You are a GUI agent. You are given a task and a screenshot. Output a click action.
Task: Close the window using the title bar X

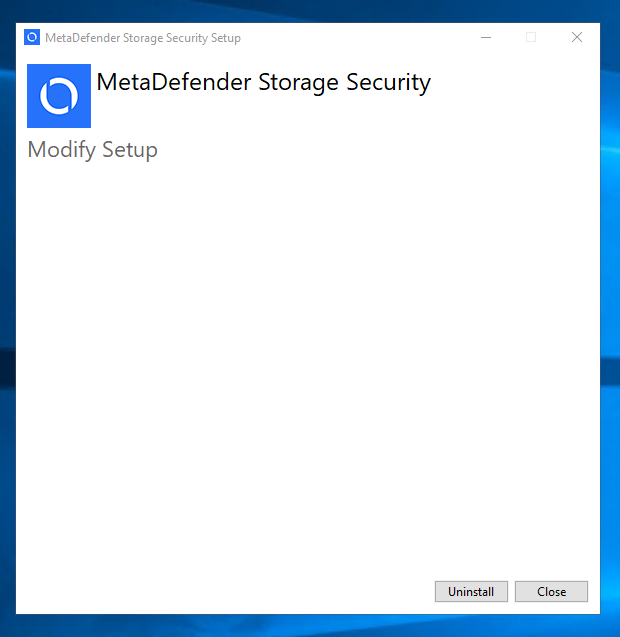point(577,37)
